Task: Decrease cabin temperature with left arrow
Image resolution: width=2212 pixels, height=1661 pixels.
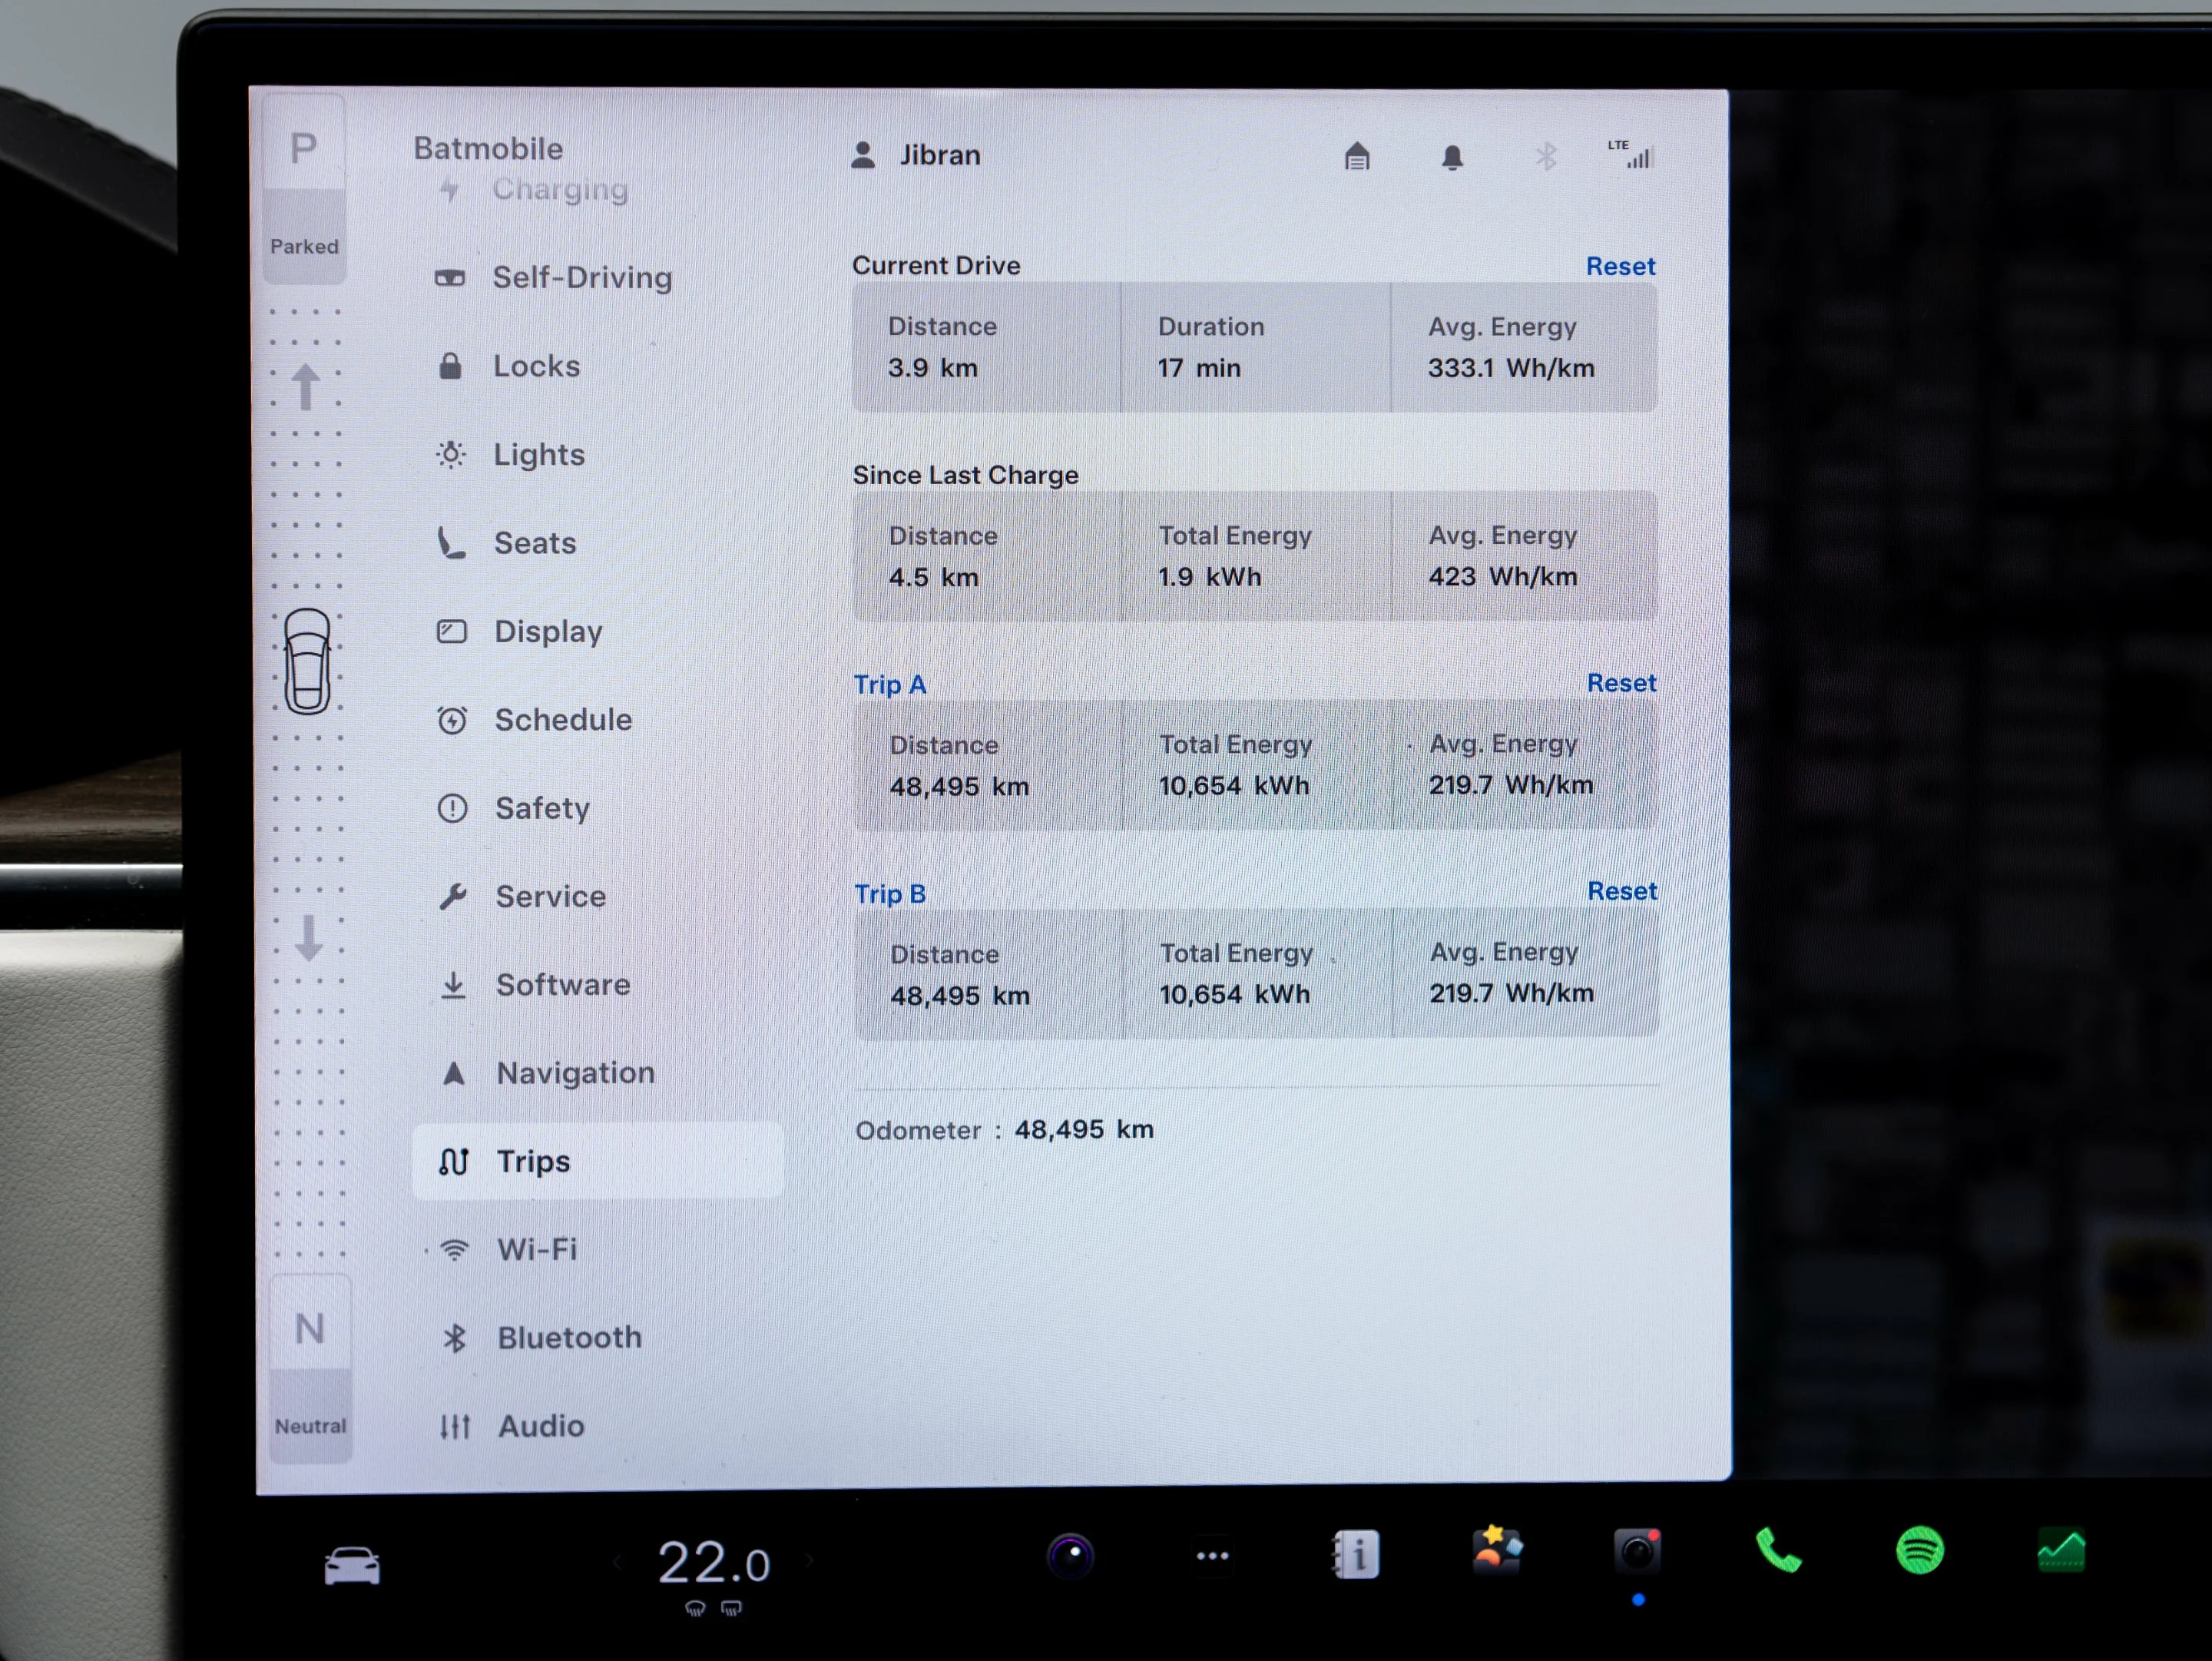Action: point(618,1562)
